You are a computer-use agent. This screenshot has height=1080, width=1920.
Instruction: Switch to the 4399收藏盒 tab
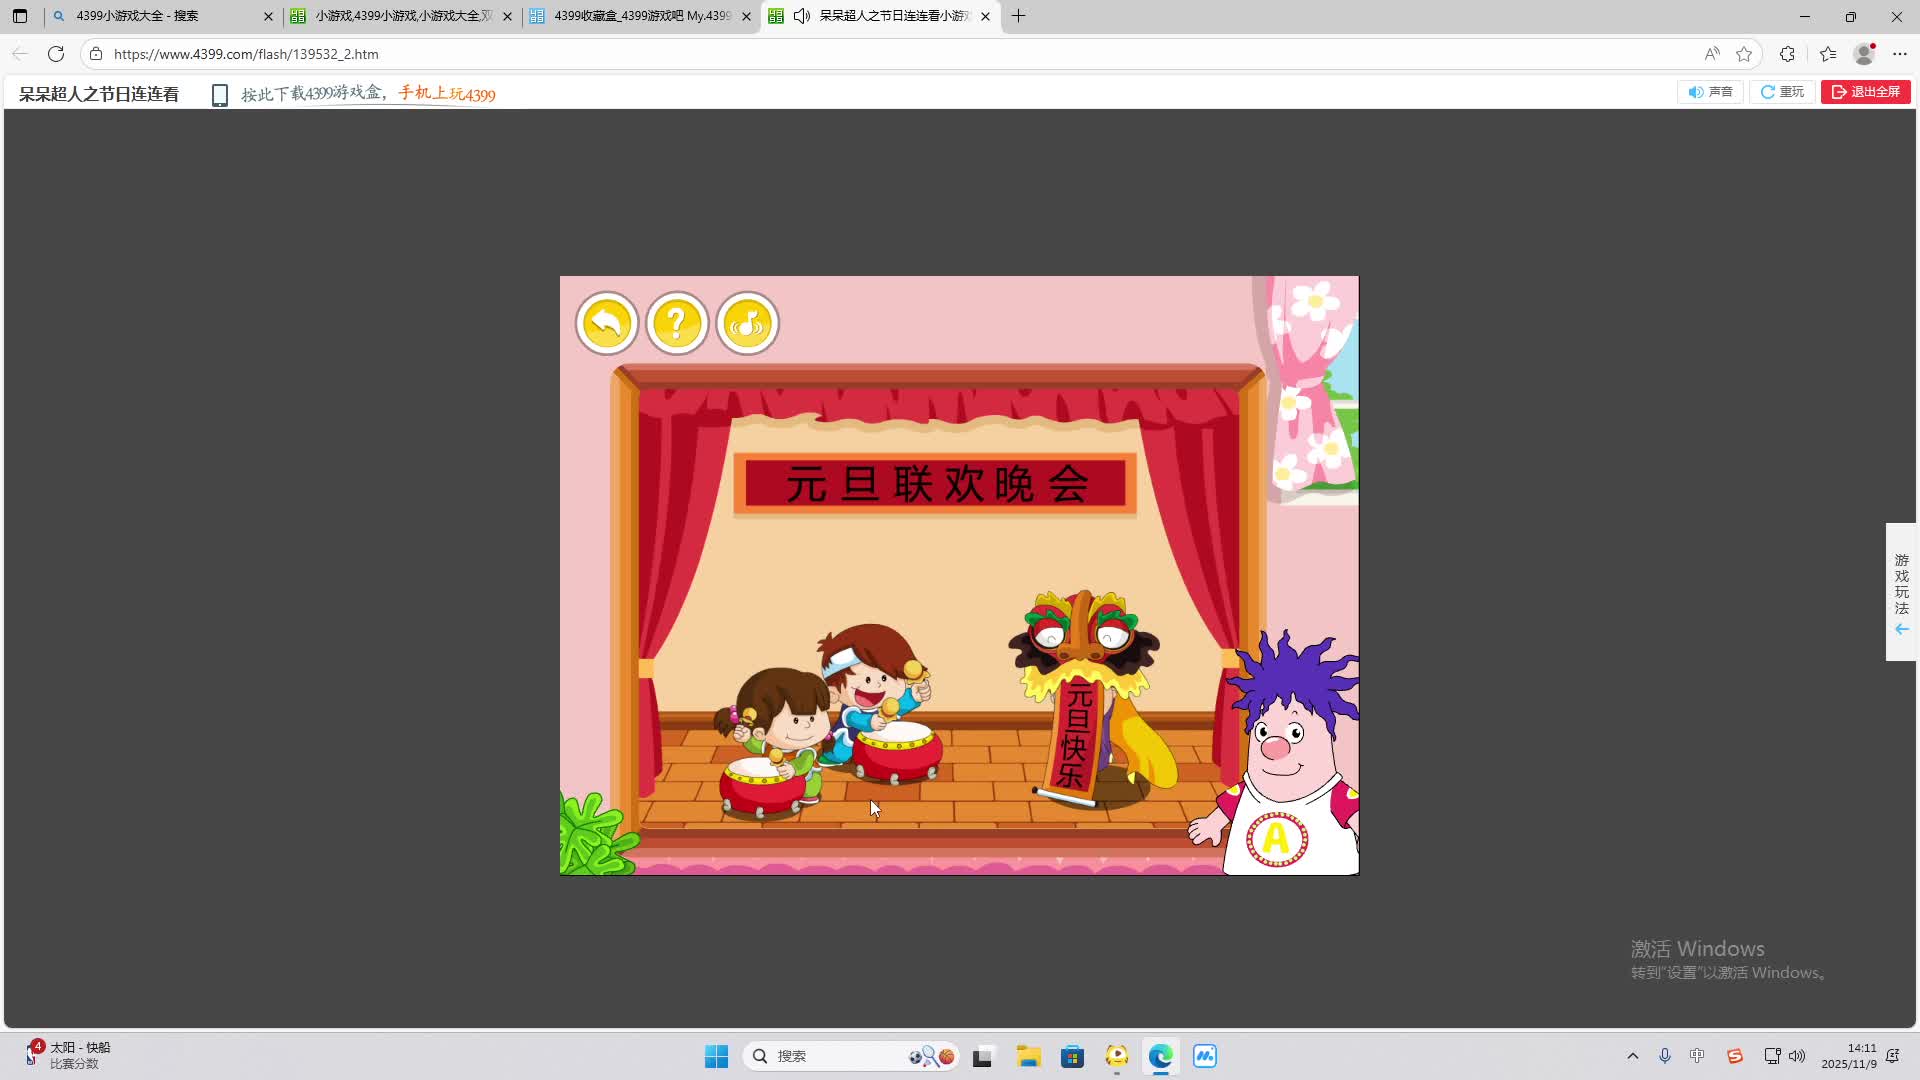coord(640,16)
